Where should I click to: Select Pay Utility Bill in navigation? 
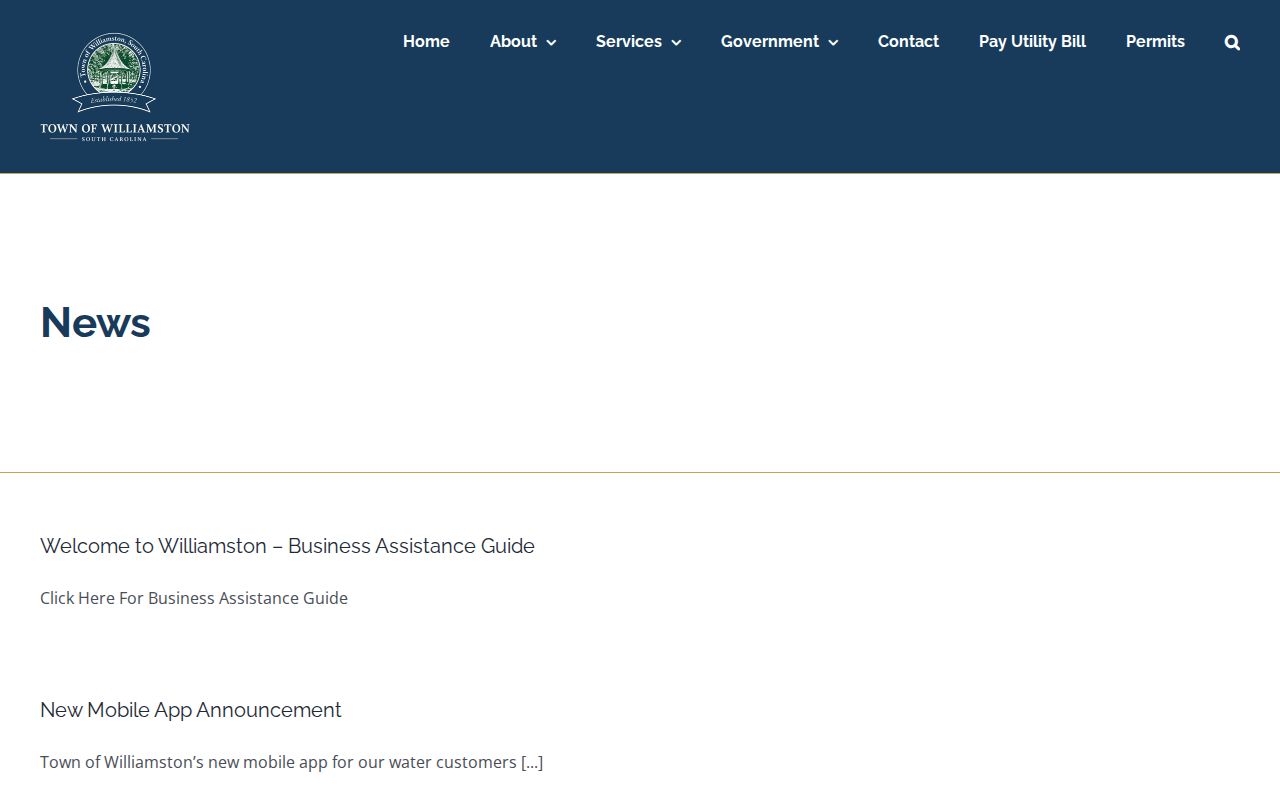coord(1032,41)
